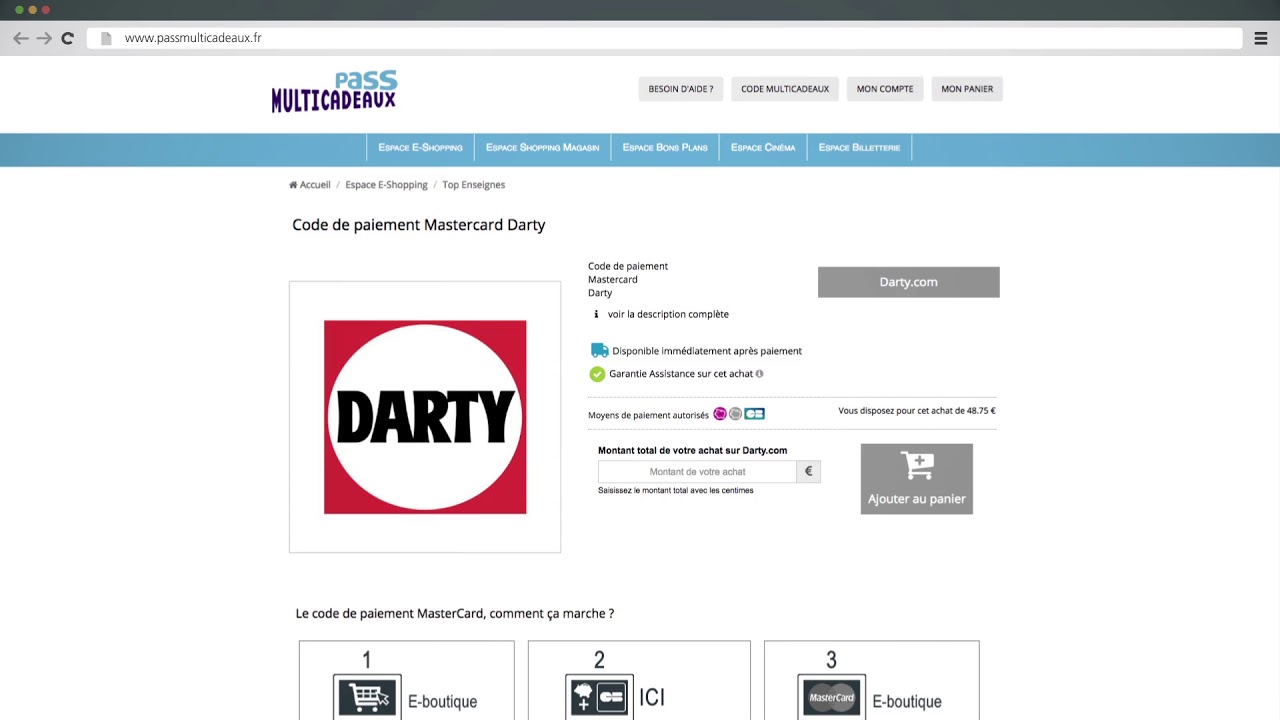The width and height of the screenshot is (1280, 720).
Task: Click the available balance 48.75 € text
Action: coord(917,411)
